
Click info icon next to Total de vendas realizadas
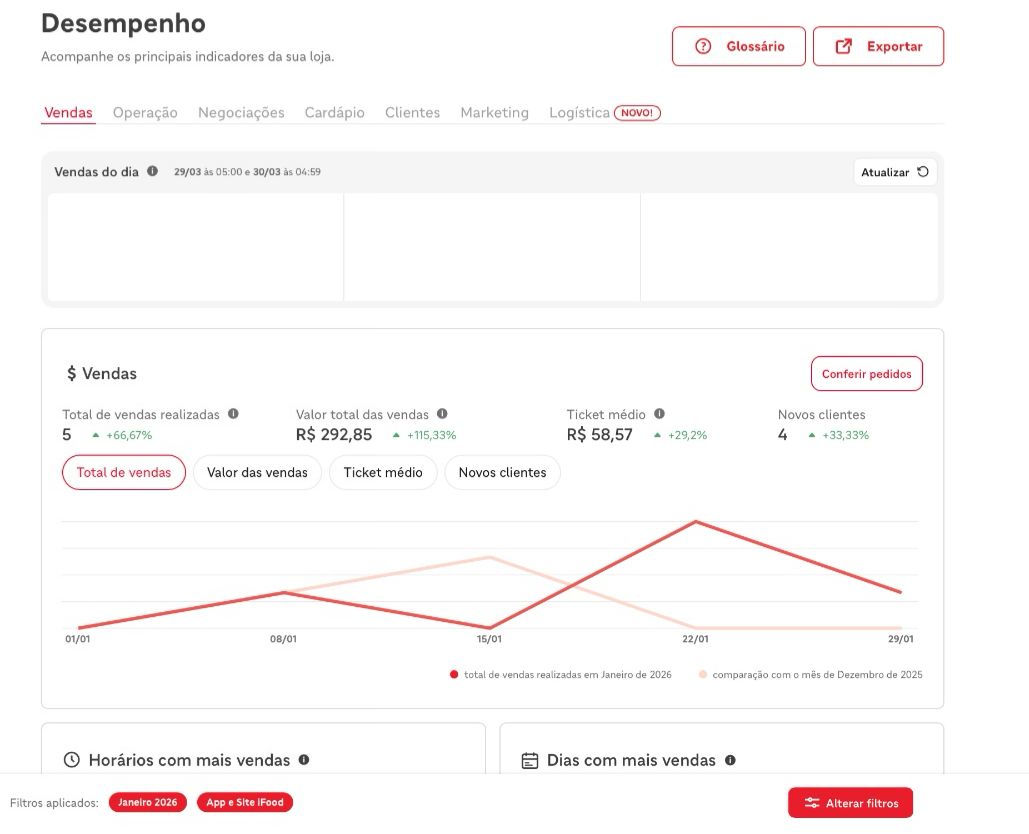click(233, 414)
